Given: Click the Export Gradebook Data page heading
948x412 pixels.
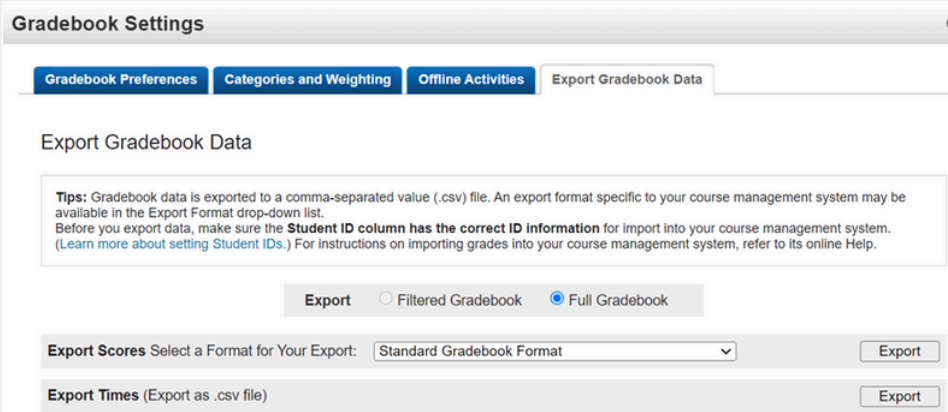Looking at the screenshot, I should click(x=146, y=143).
